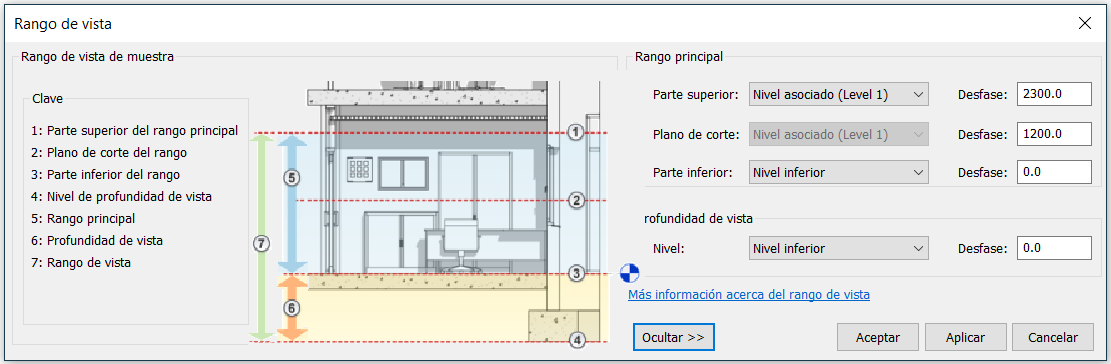Viewport: 1111px width, 364px height.
Task: Click the circled marker 1 in diagram
Action: [x=576, y=132]
